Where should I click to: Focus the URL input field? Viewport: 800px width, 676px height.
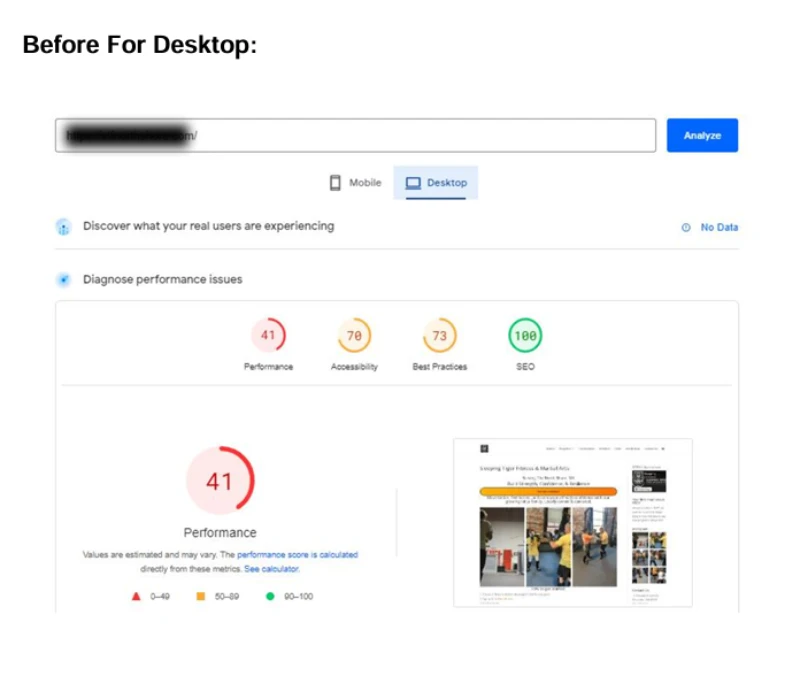click(x=356, y=135)
